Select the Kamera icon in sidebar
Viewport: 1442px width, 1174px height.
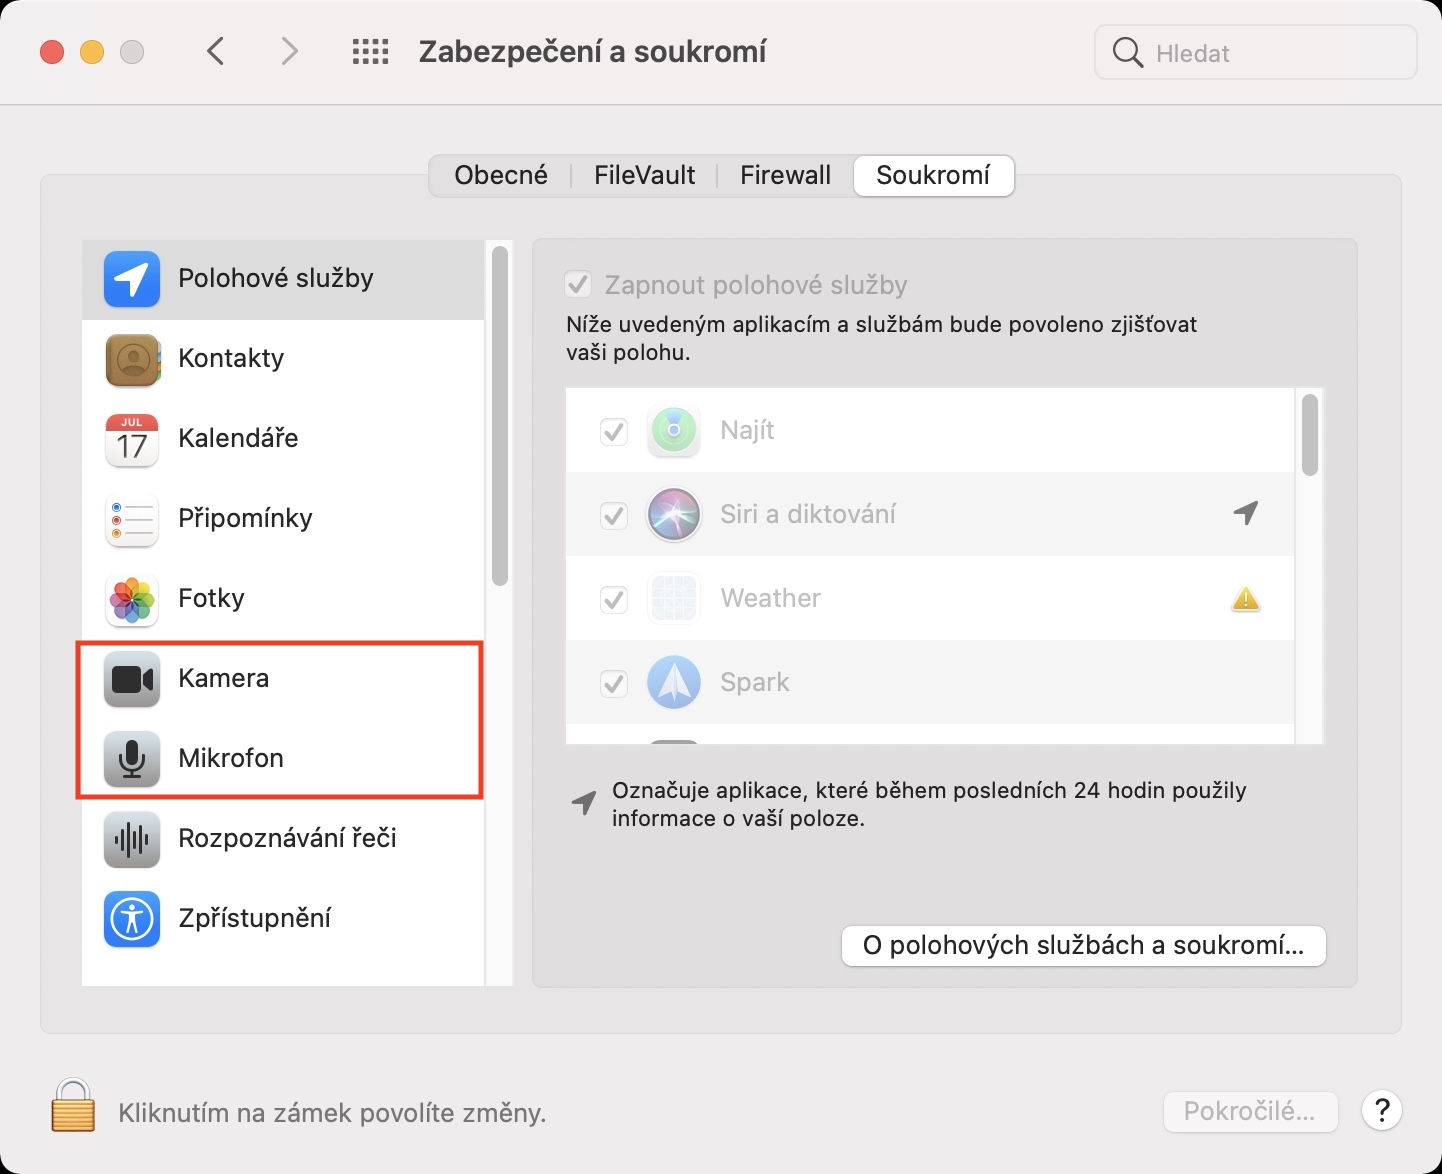[x=132, y=679]
